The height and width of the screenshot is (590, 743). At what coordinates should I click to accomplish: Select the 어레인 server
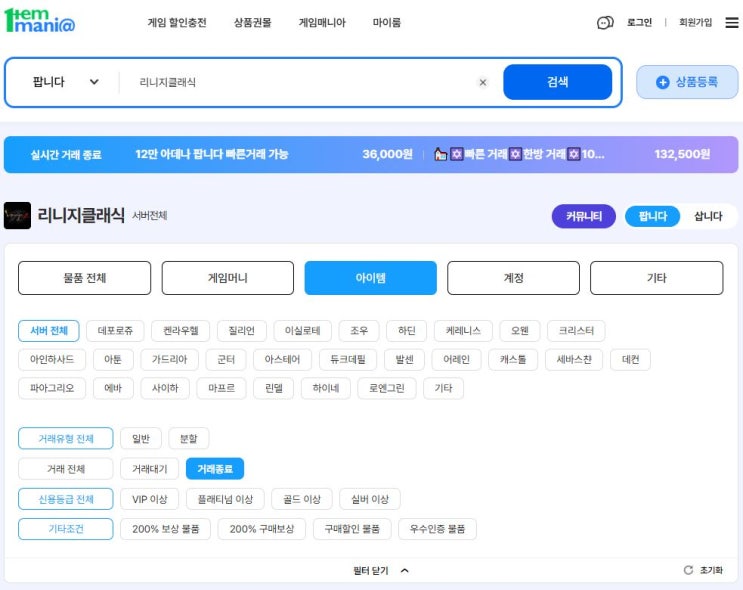coord(456,360)
